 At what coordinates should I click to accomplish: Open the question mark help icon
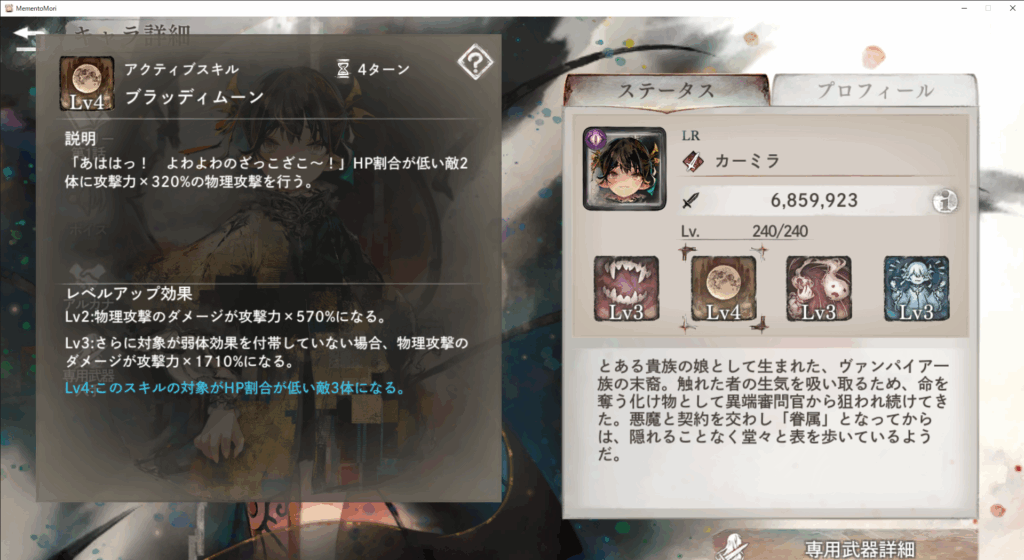click(x=475, y=63)
